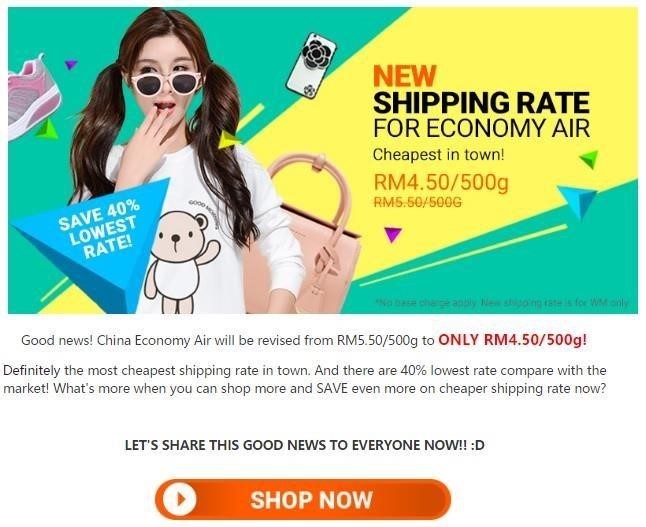Viewport: 646px width, 527px height.
Task: Click the pink sneaker image
Action: [x=34, y=98]
